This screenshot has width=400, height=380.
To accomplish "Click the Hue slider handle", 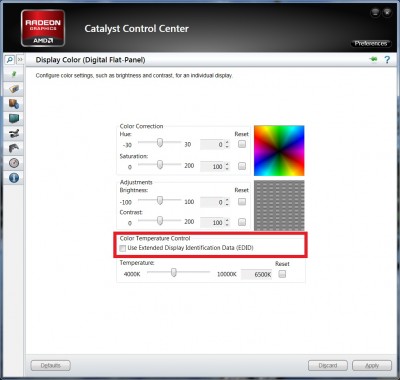I will pyautogui.click(x=160, y=143).
